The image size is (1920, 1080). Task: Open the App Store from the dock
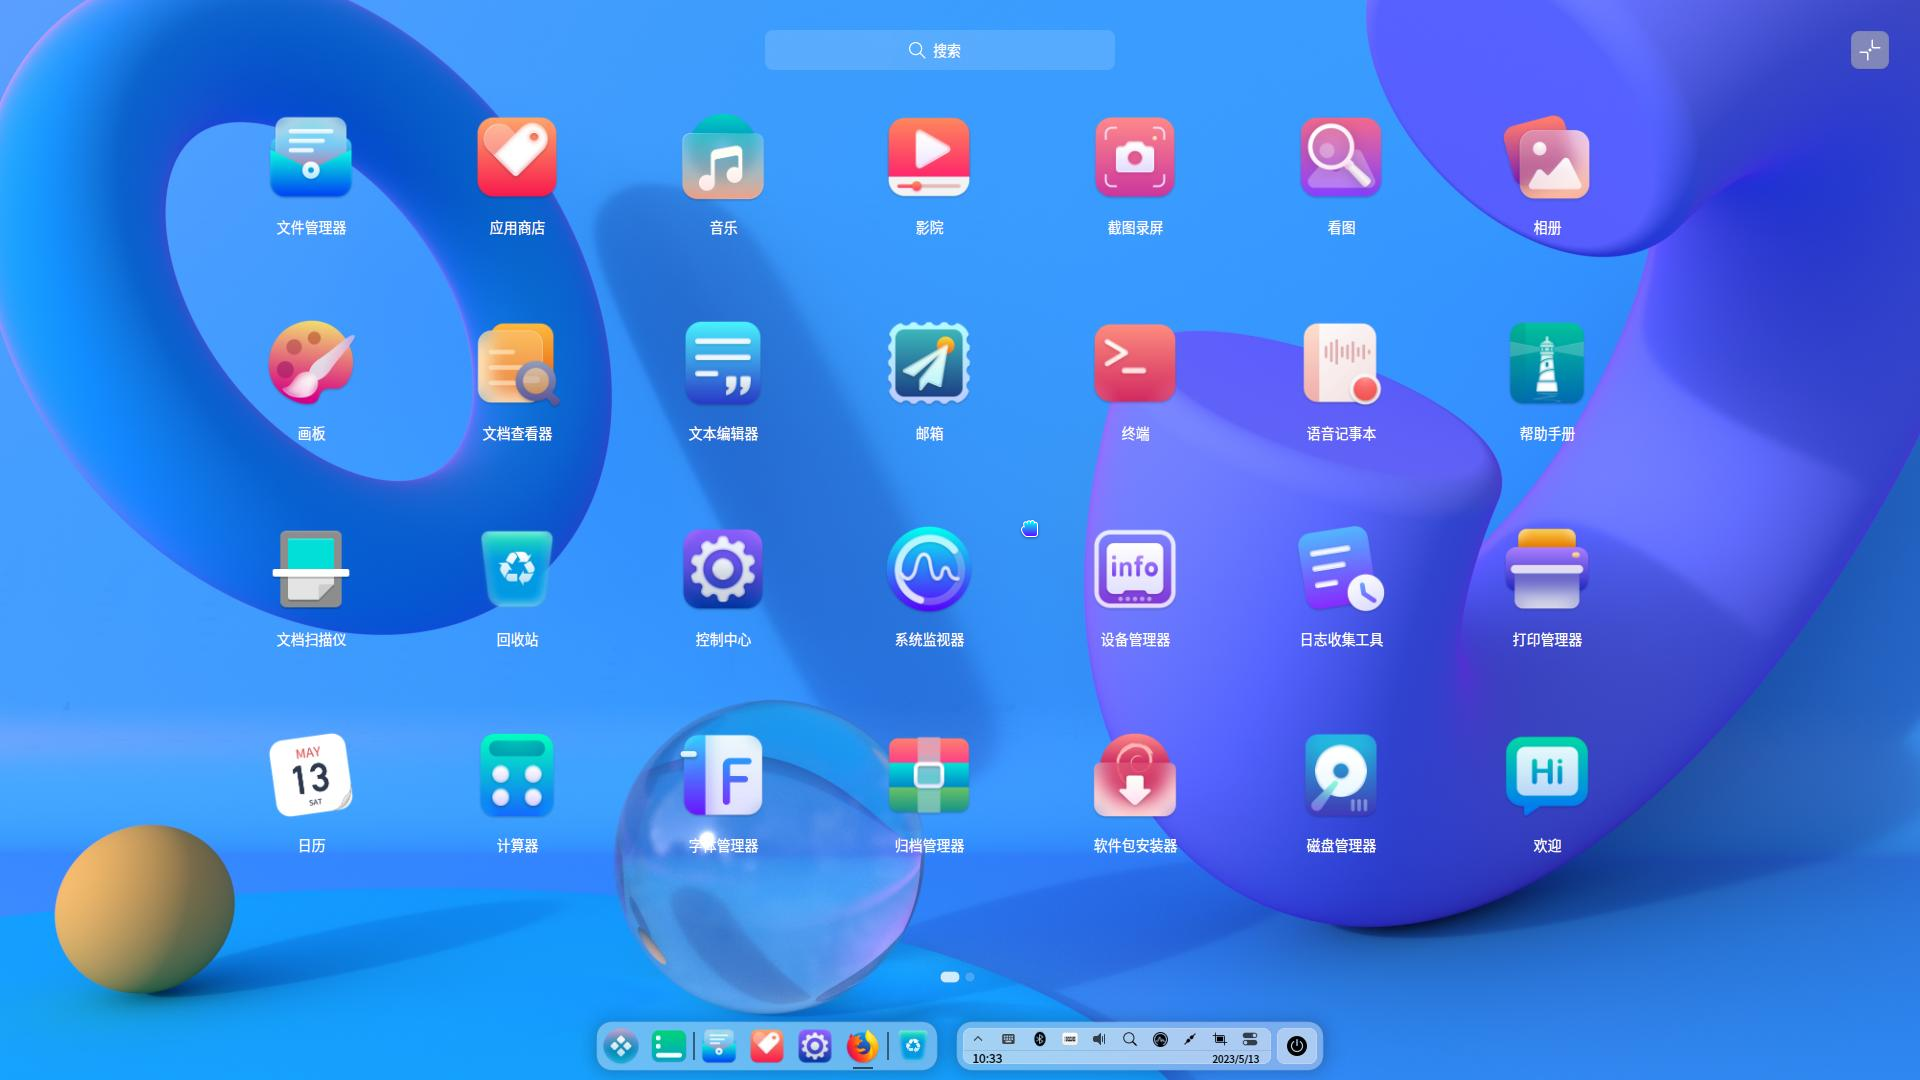pyautogui.click(x=767, y=1047)
